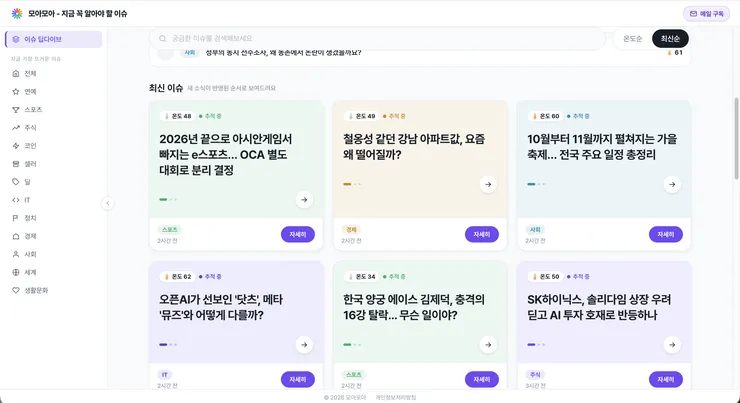Click the 사회 tag under 가을 축제 card
740x403 pixels.
click(535, 230)
